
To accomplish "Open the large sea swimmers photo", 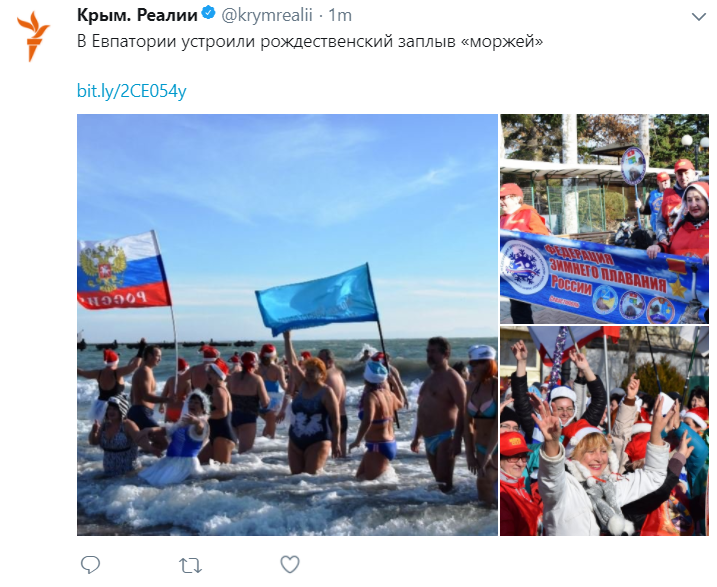I will (287, 325).
